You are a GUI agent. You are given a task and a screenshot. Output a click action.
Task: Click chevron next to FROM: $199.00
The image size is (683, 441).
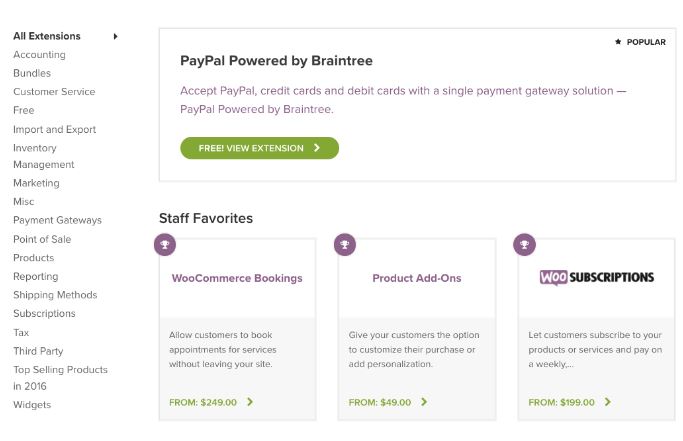608,402
